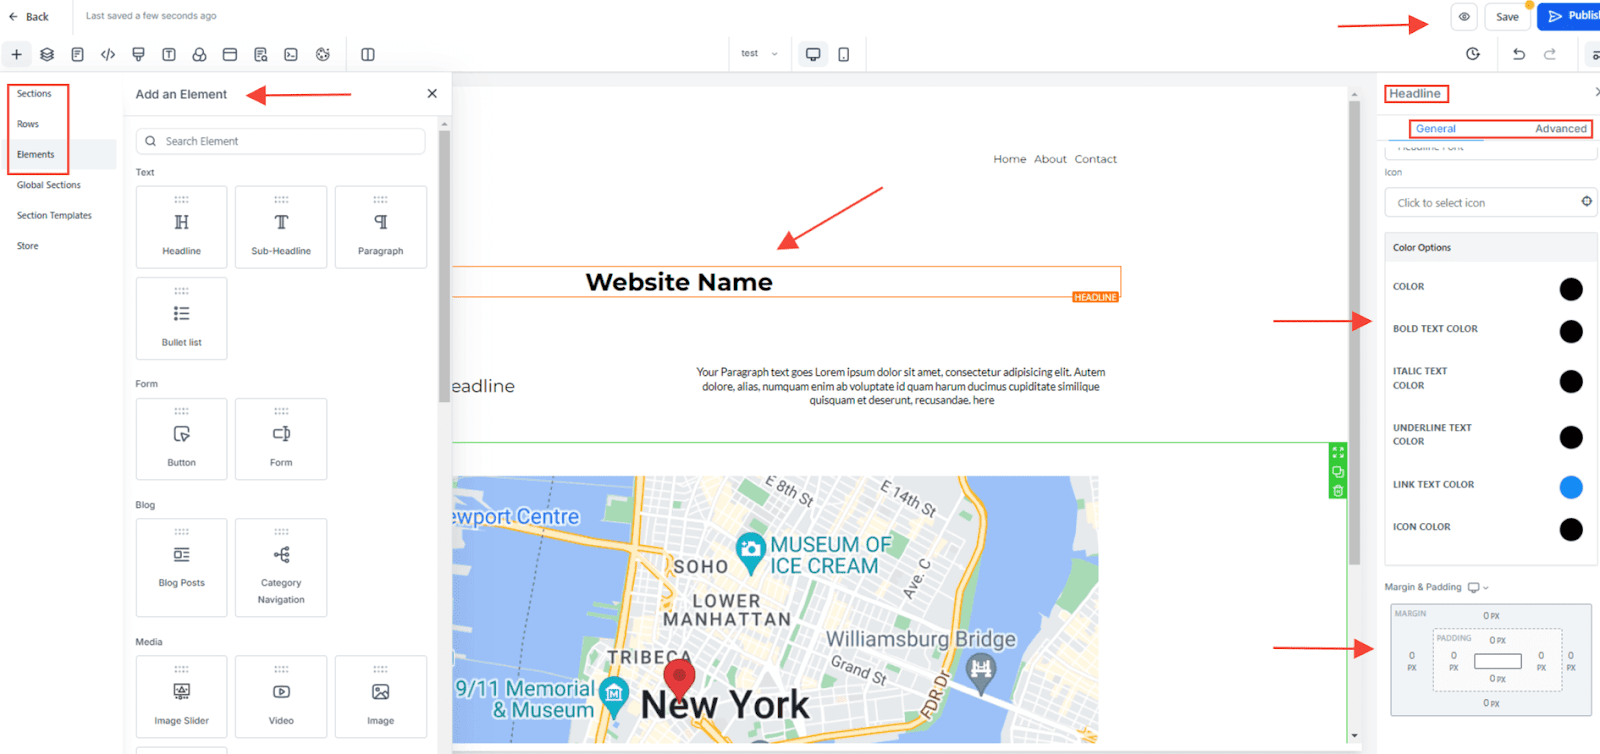Click the custom code brackets icon
The height and width of the screenshot is (754, 1600).
point(108,55)
